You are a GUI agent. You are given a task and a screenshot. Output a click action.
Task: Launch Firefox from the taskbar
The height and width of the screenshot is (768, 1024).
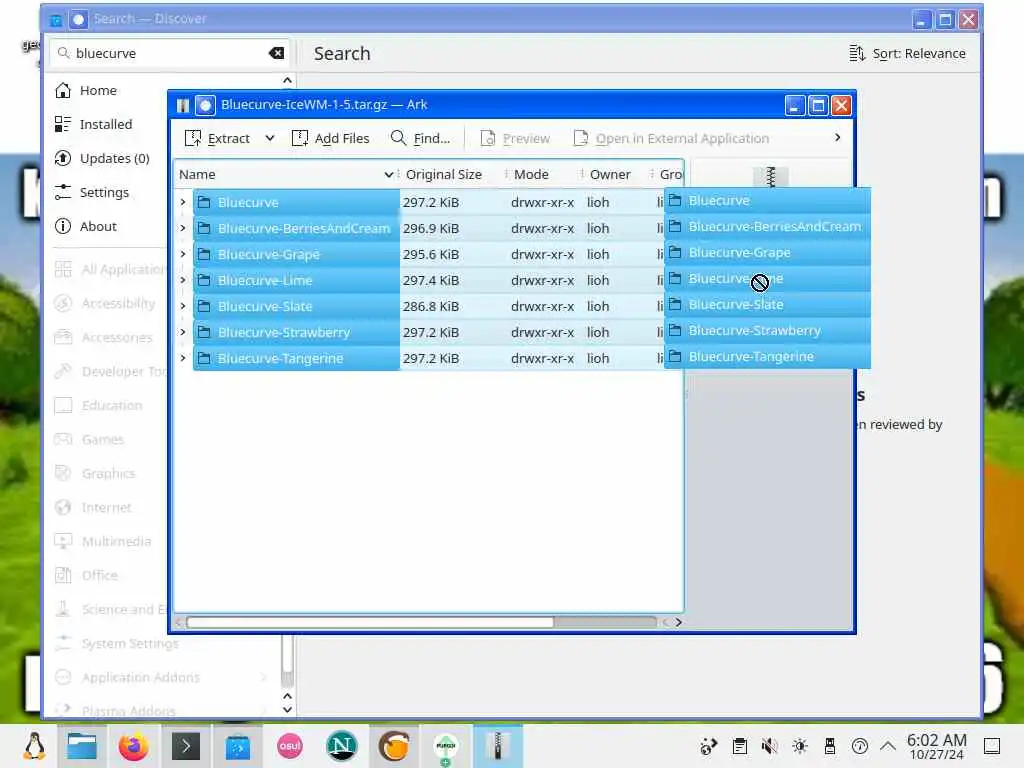click(134, 746)
